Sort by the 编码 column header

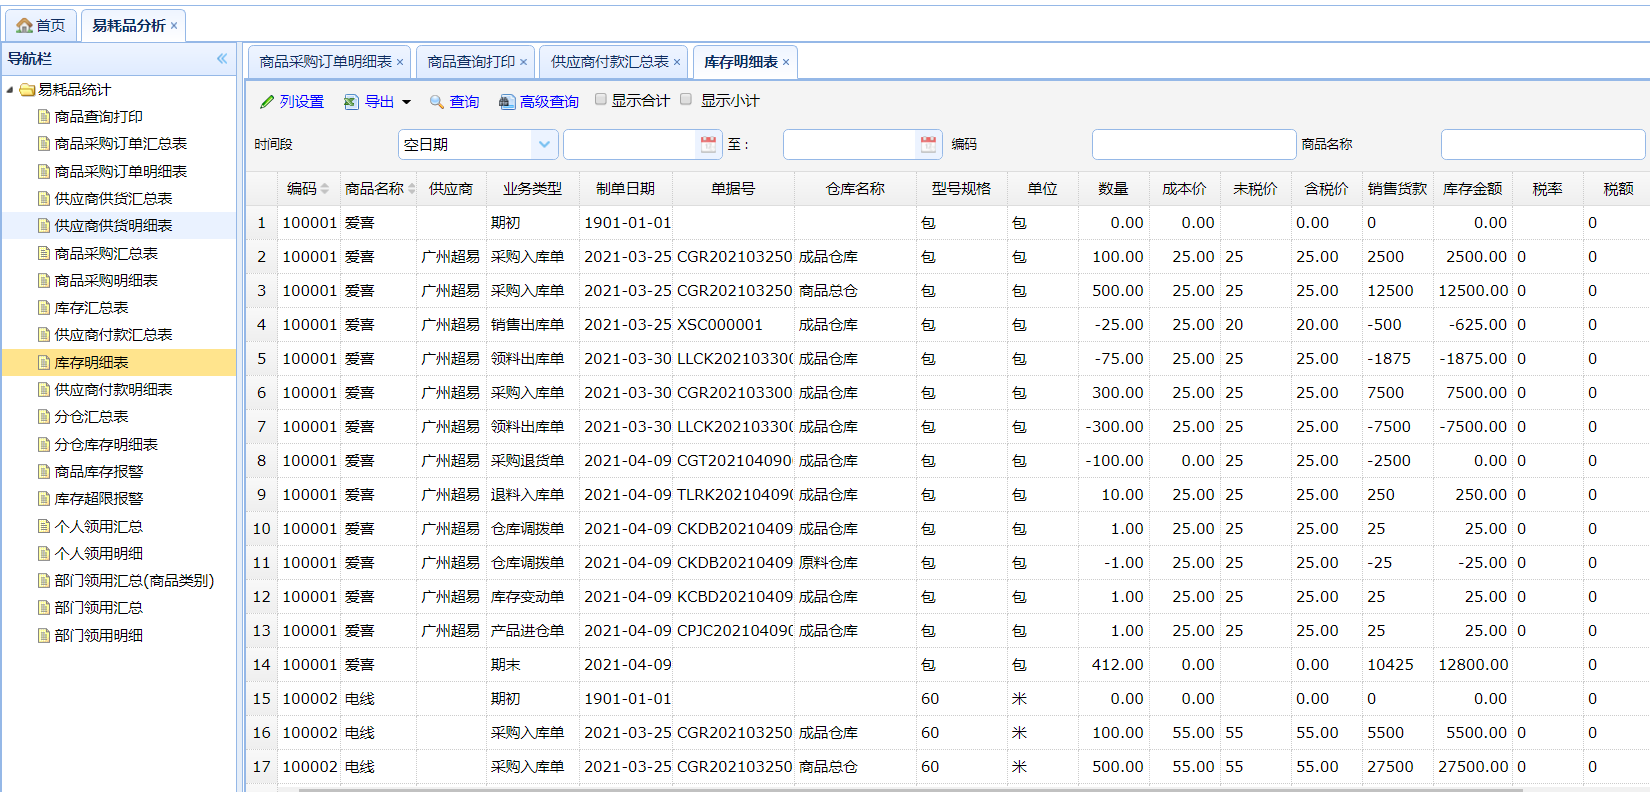point(302,188)
